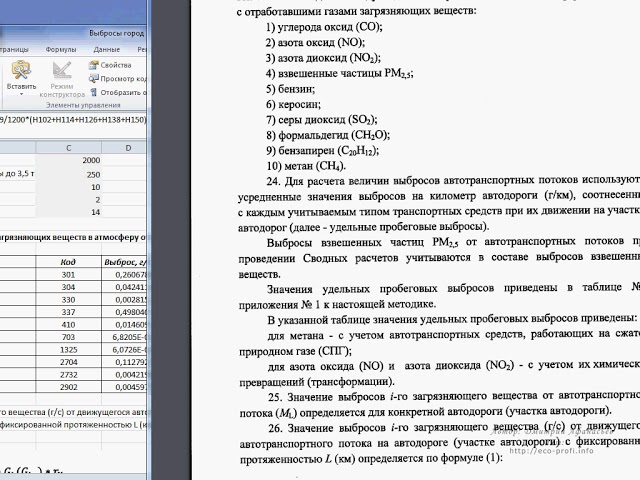Viewport: 640px width, 480px height.
Task: Select emission value 0,49804 in row 337
Action: pyautogui.click(x=124, y=312)
